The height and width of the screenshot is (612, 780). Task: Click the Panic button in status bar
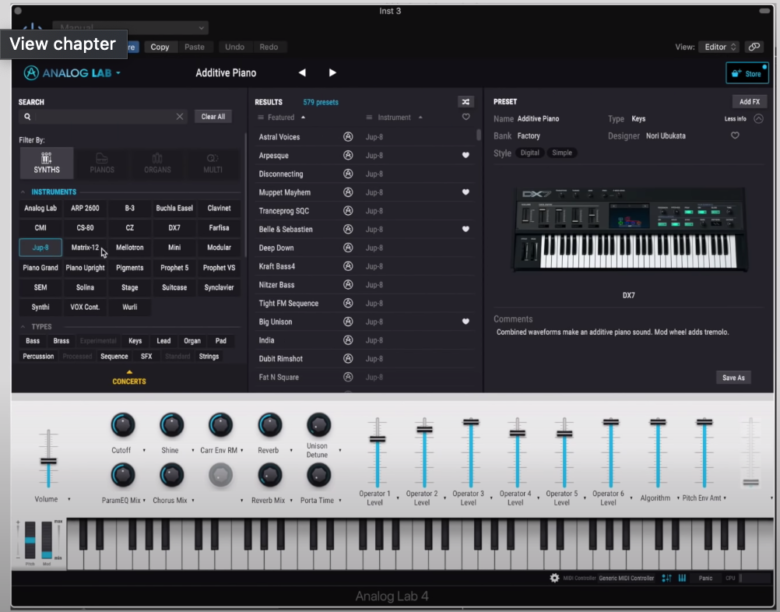pyautogui.click(x=705, y=578)
